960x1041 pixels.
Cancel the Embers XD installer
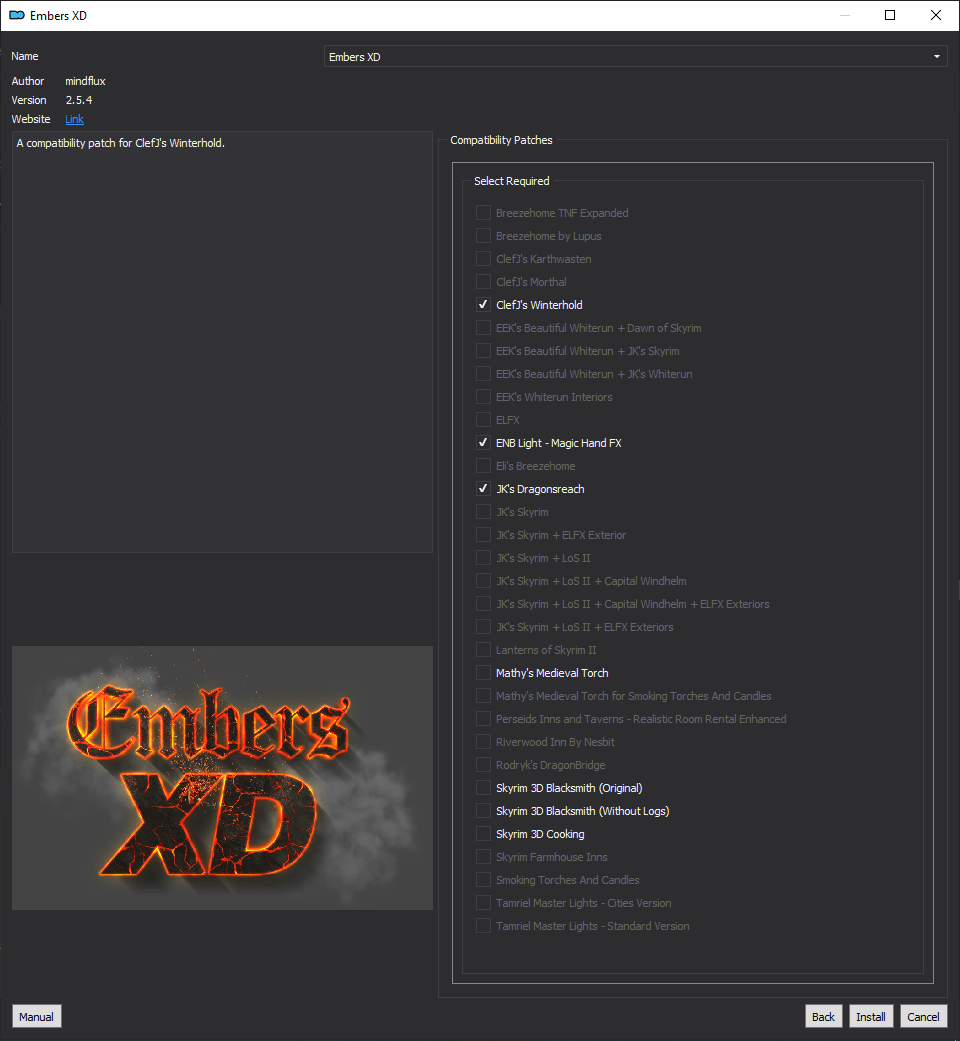(x=923, y=1016)
